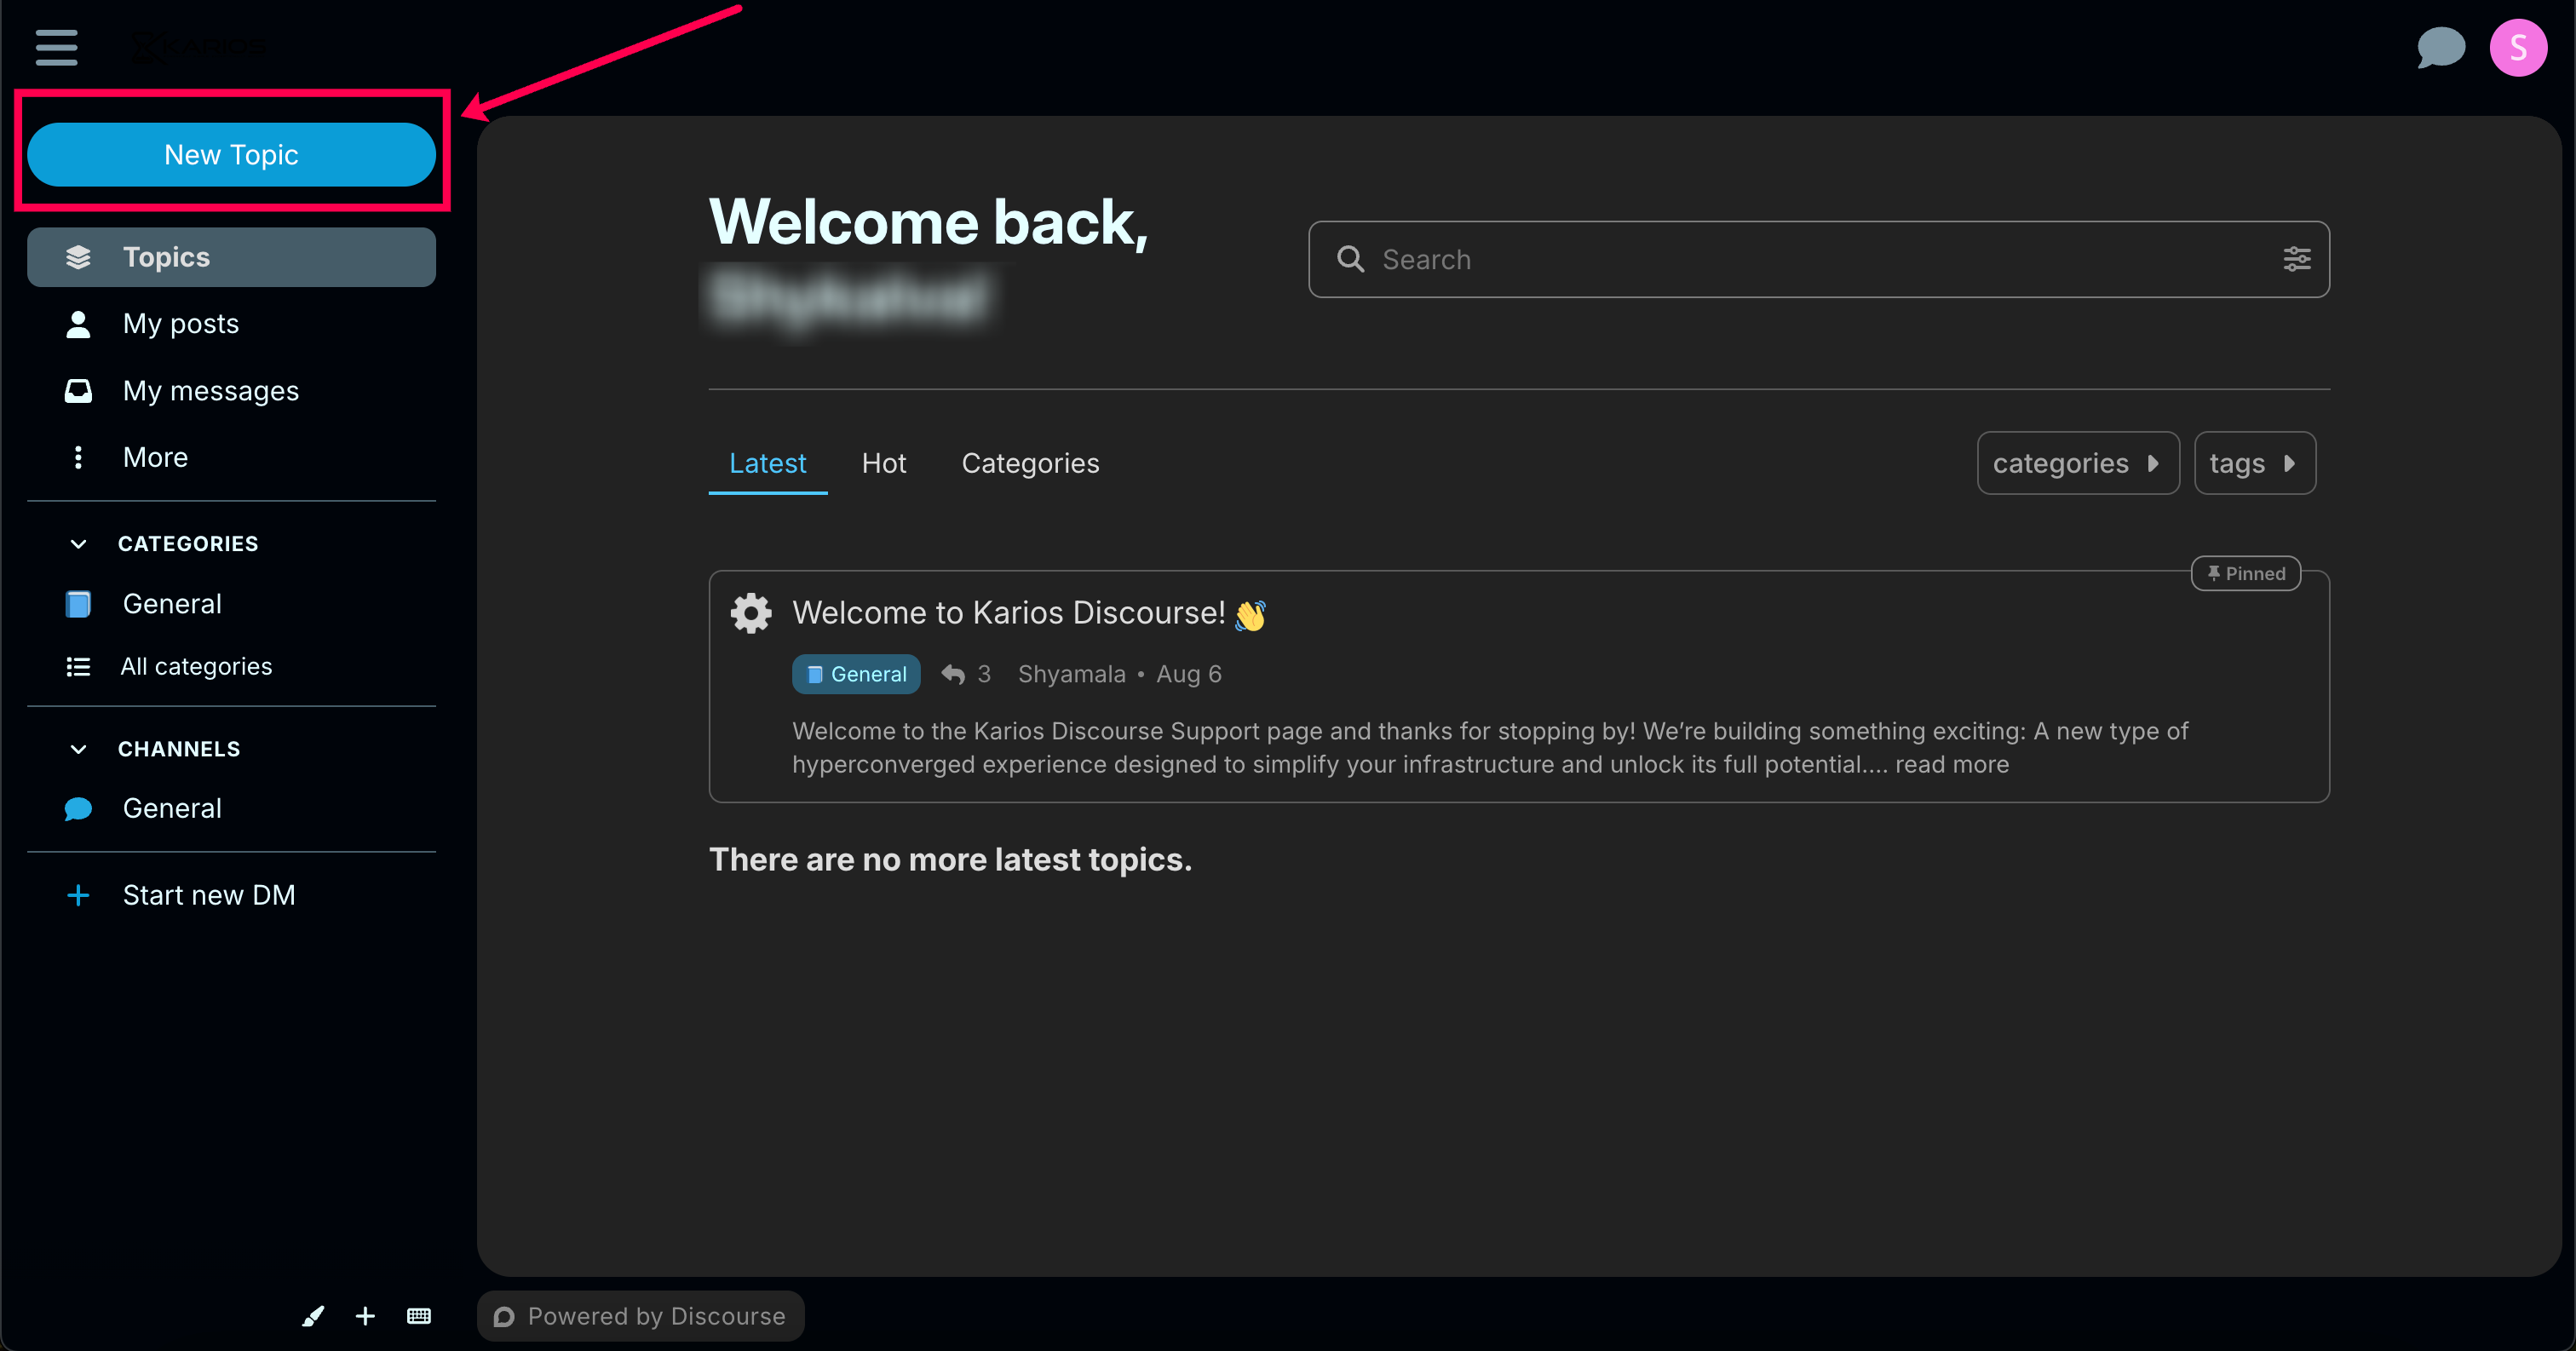The height and width of the screenshot is (1351, 2576).
Task: Open the categories filter dropdown
Action: (2077, 464)
